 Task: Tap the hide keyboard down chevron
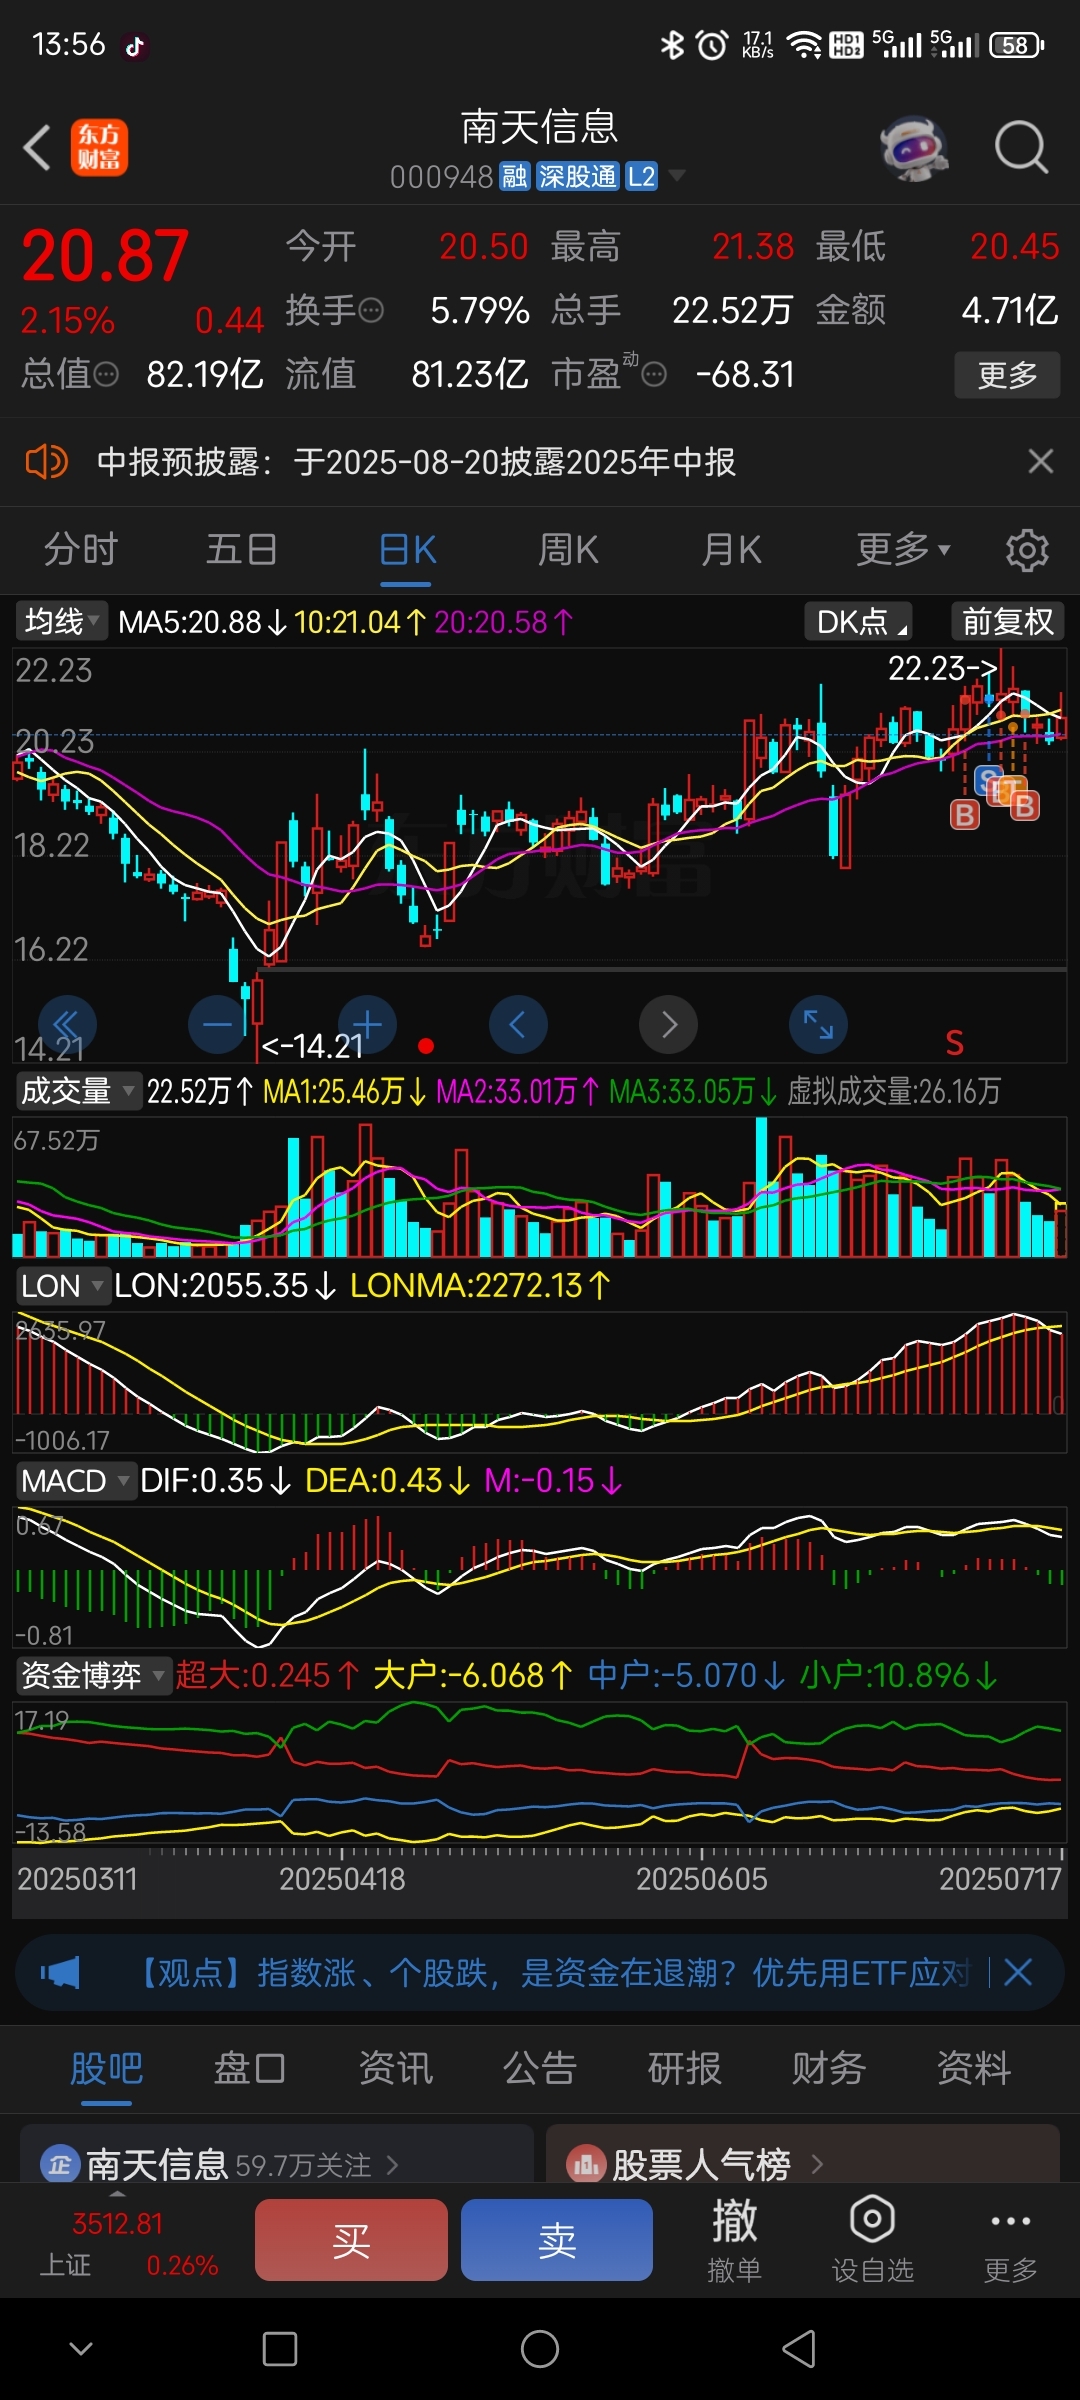tap(81, 2348)
